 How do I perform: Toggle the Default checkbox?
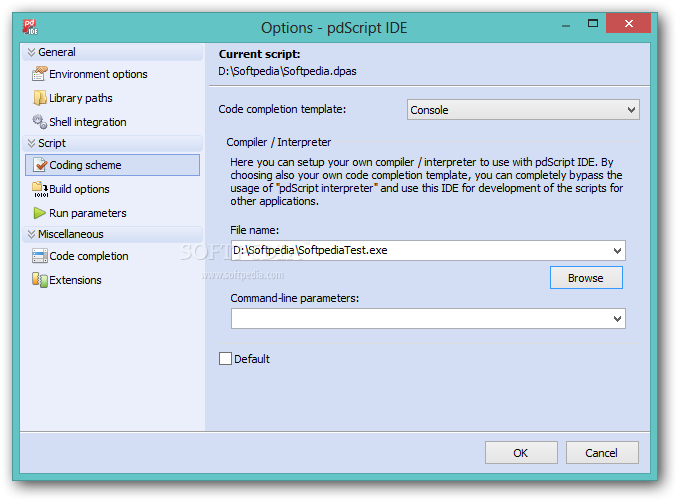[x=225, y=359]
